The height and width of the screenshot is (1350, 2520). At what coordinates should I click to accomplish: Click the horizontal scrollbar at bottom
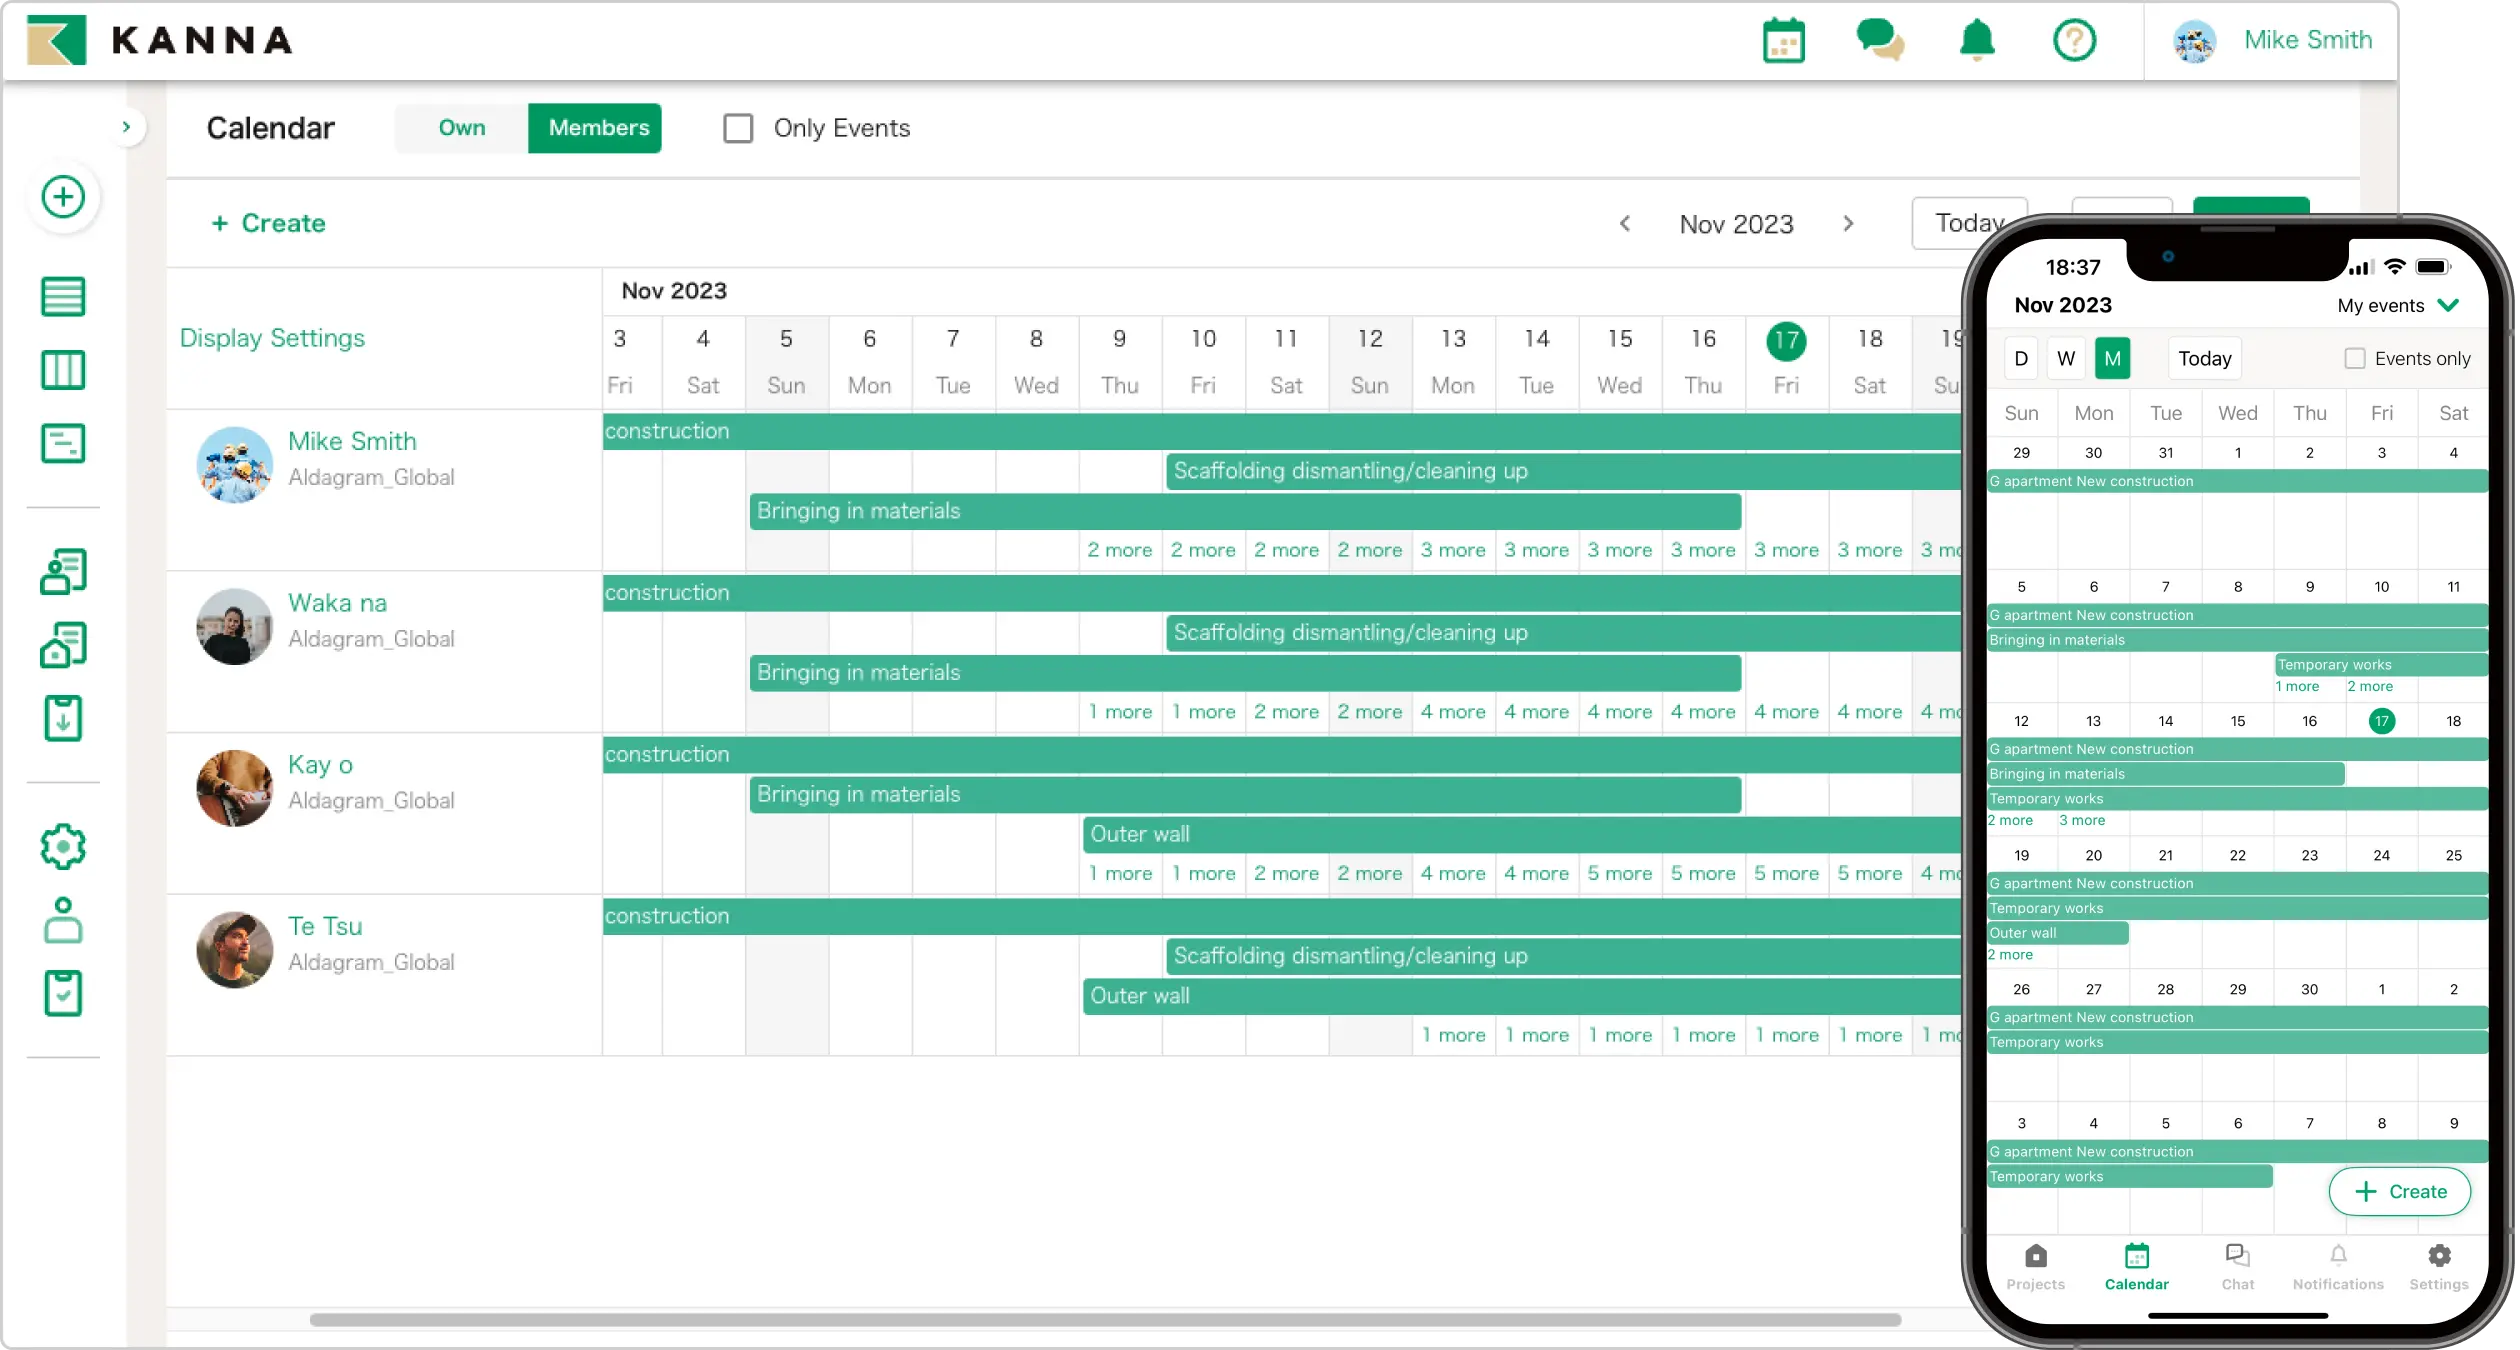point(1104,1320)
